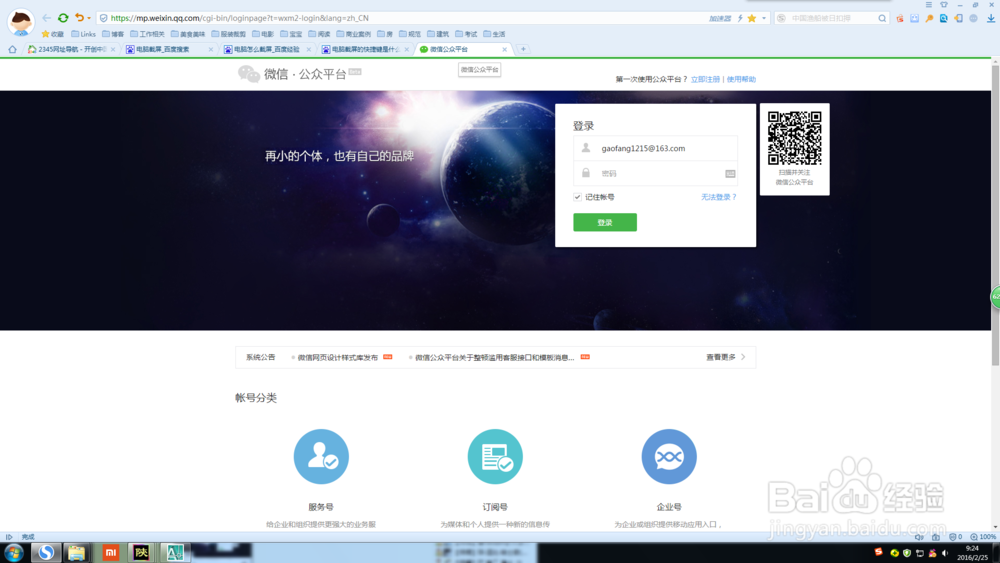Screen dimensions: 1000x563
Task: Click the phone transfer extension icon
Action: click(x=959, y=18)
